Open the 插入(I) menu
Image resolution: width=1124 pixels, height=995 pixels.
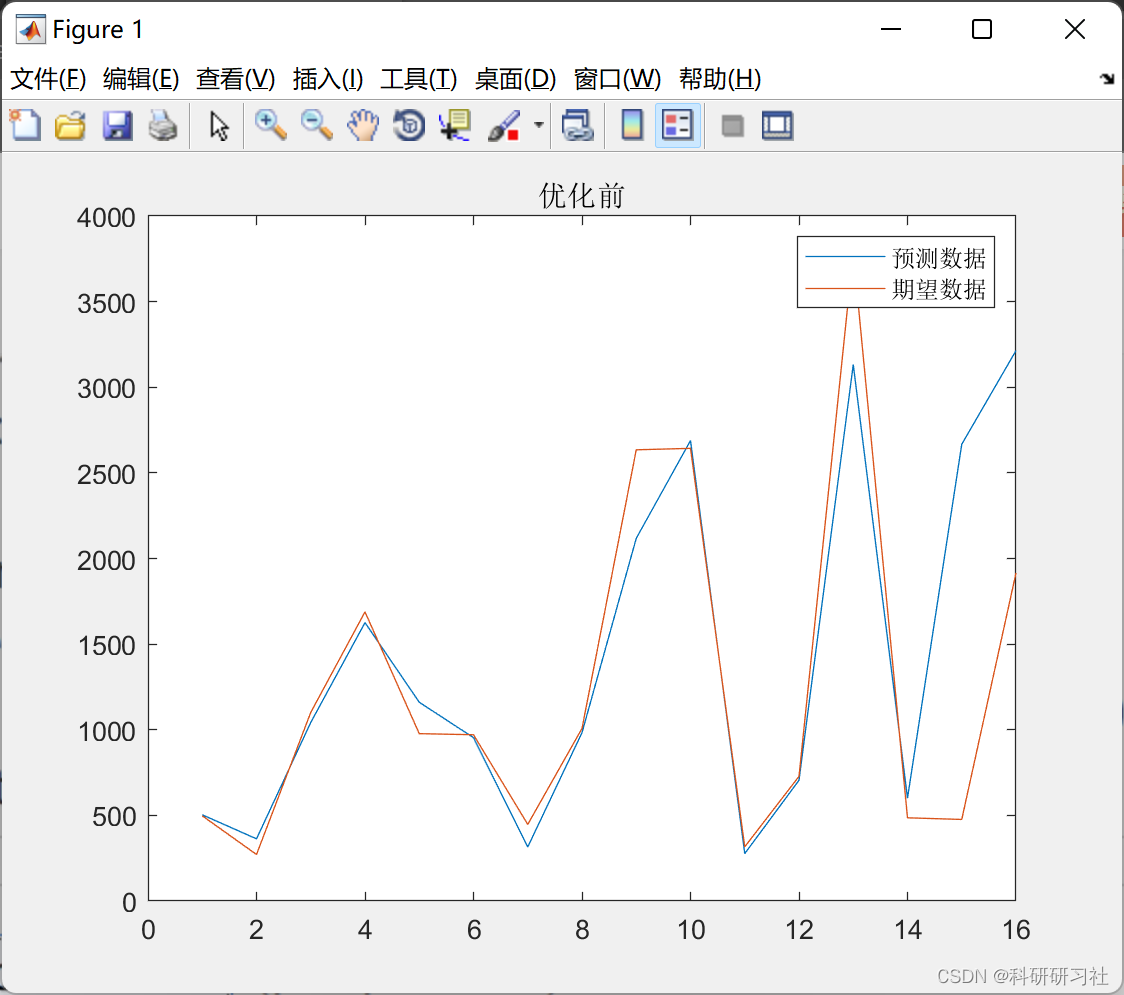coord(328,79)
